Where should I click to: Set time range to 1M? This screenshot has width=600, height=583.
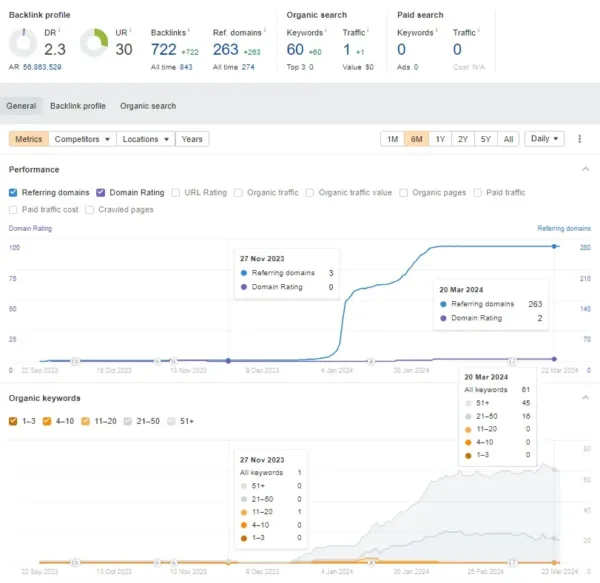[393, 139]
